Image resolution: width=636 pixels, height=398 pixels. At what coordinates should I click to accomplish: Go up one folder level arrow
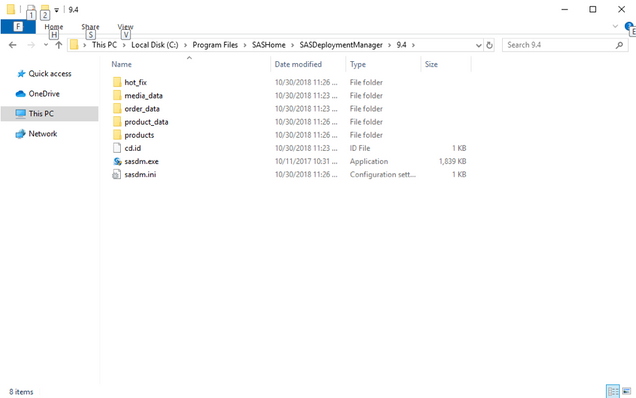coord(59,45)
